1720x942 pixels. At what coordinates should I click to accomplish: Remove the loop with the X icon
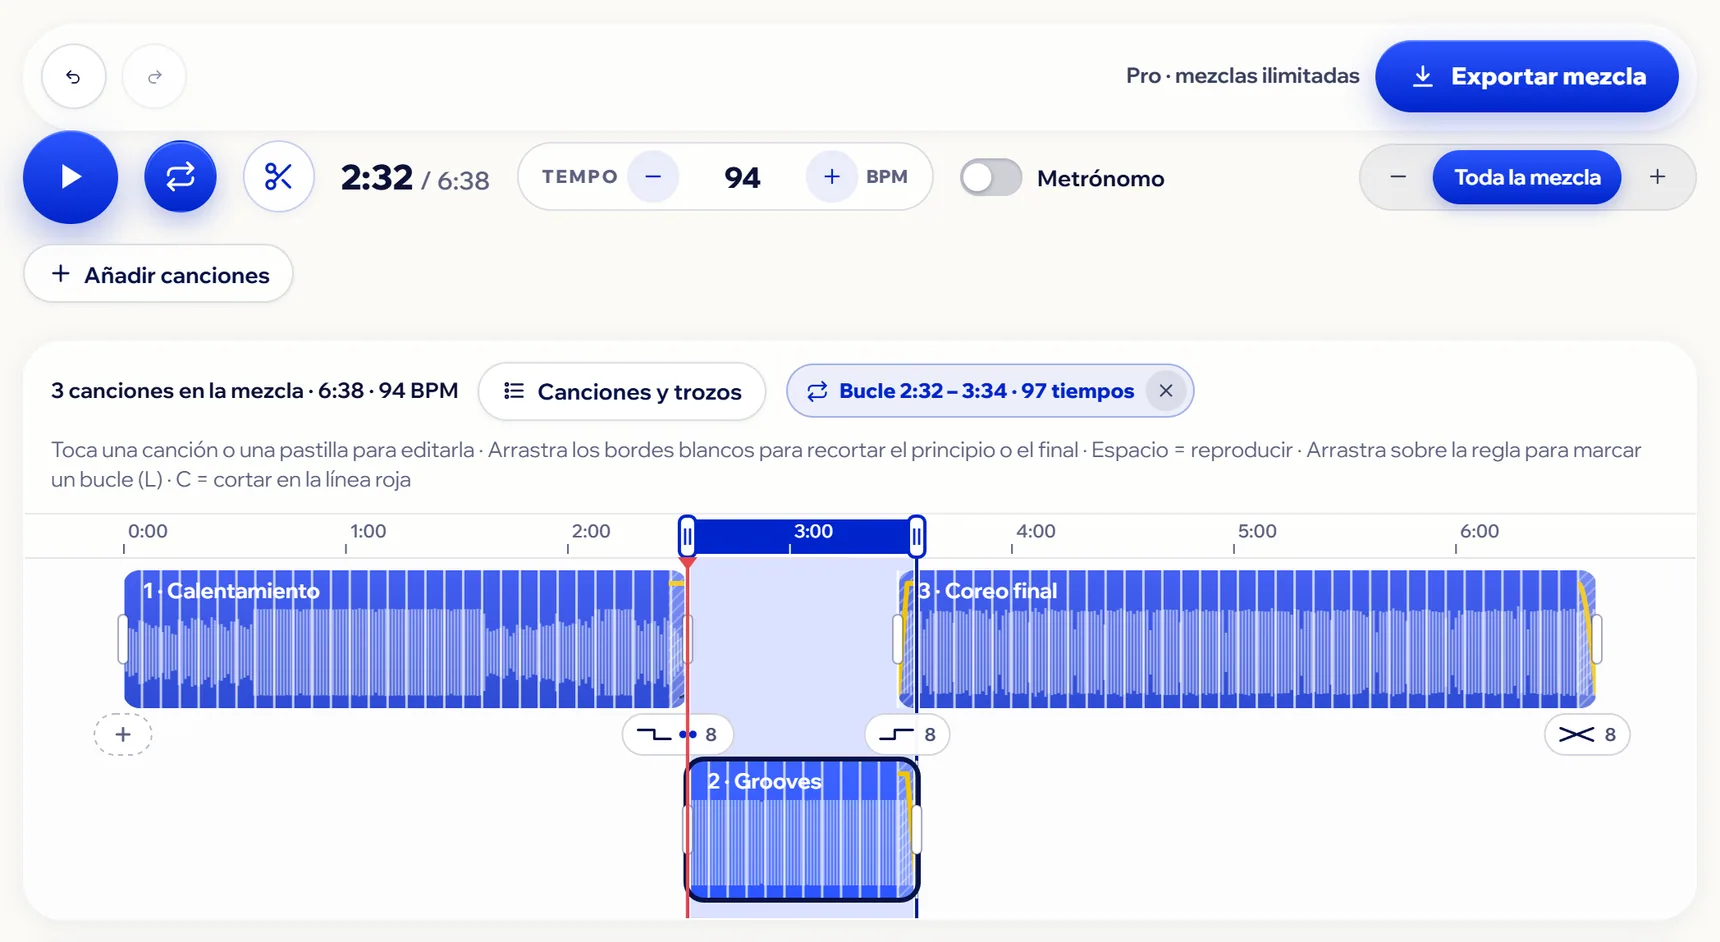pos(1165,391)
